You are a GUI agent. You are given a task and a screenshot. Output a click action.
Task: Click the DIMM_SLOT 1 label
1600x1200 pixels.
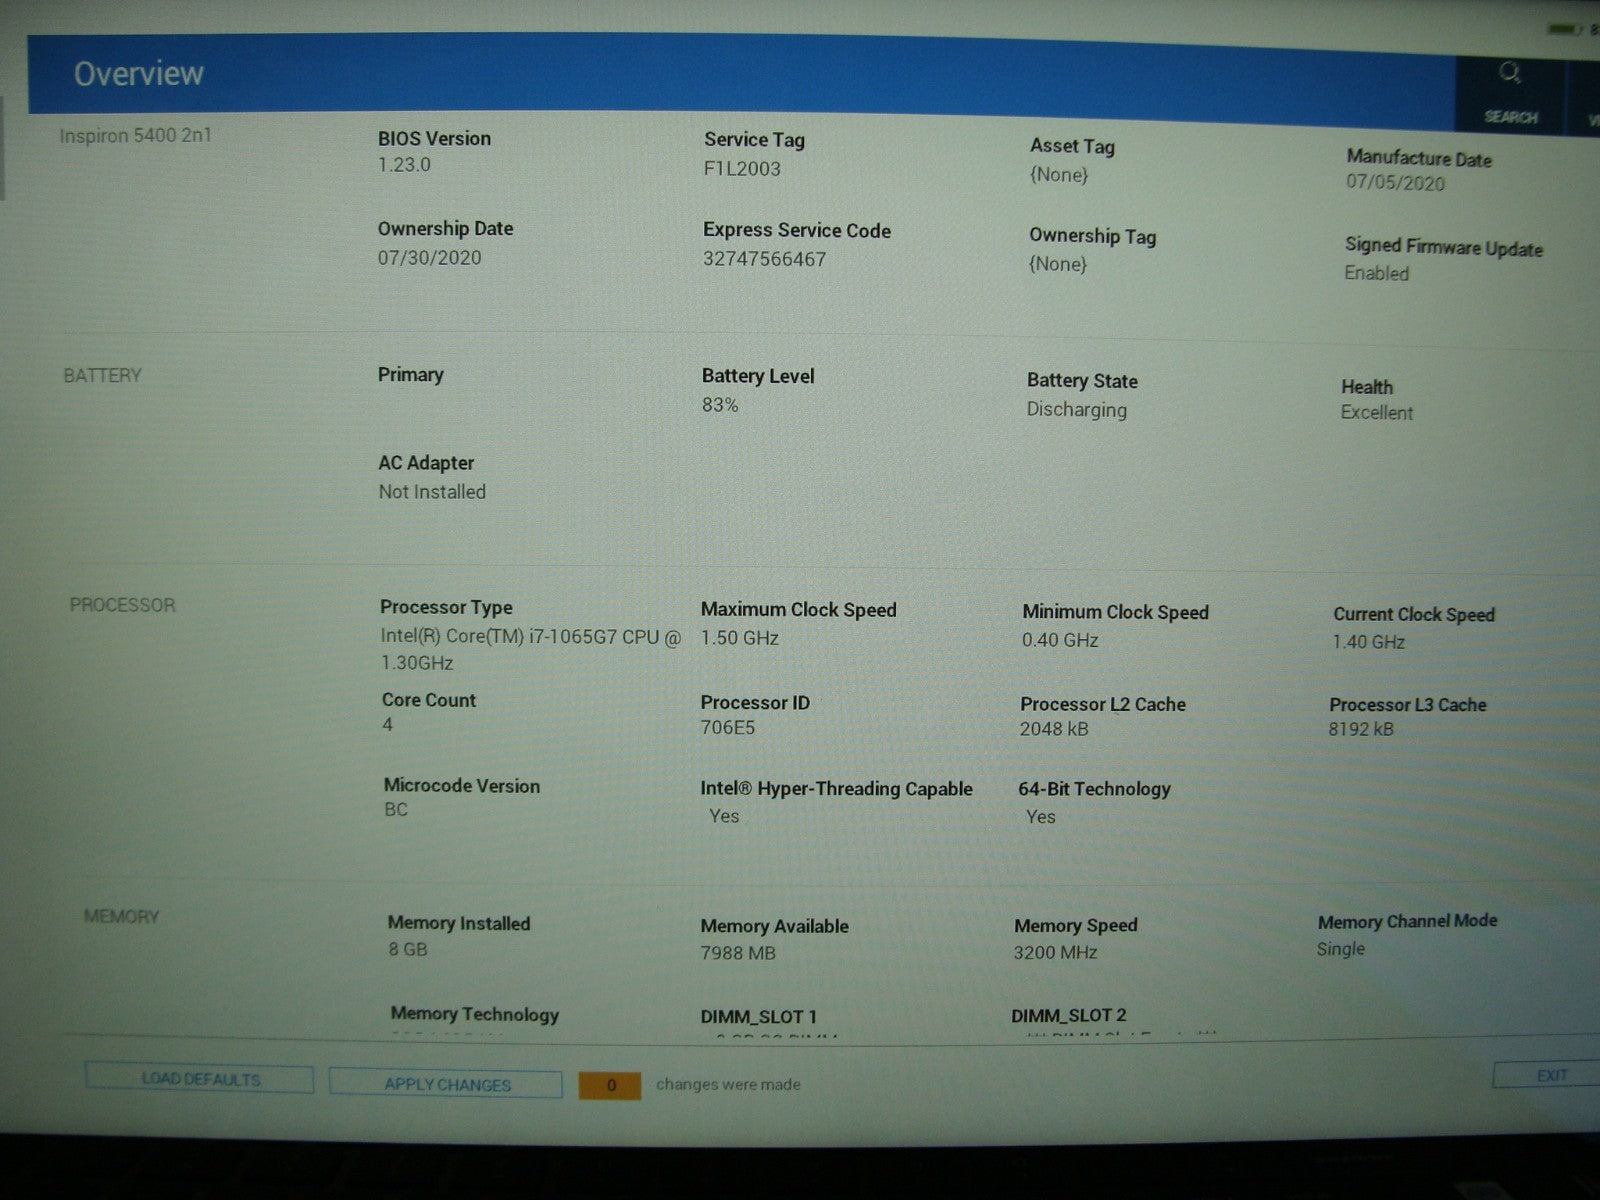click(758, 1016)
